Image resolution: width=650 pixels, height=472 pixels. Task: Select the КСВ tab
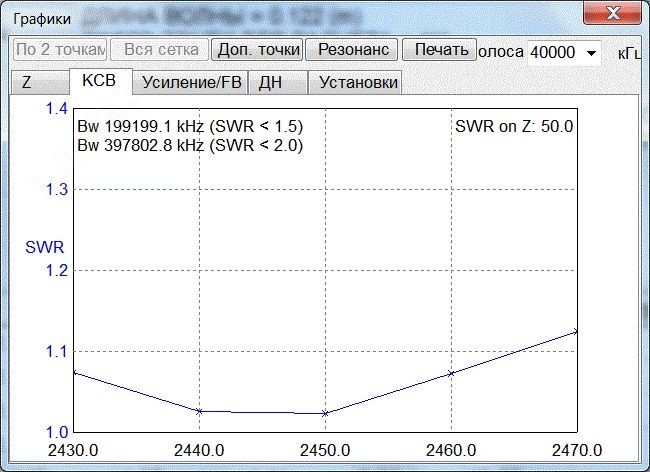click(101, 81)
